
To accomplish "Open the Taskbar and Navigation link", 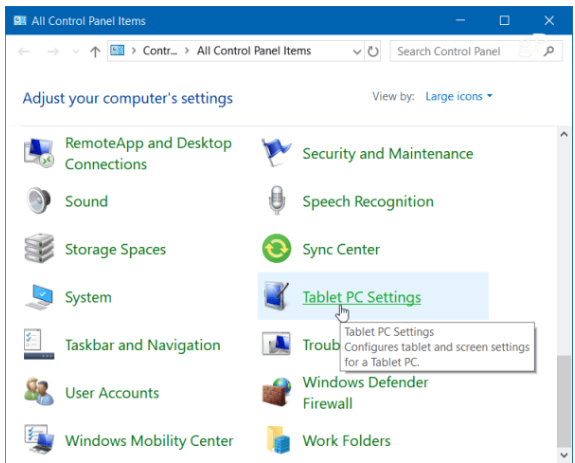I will pos(143,345).
